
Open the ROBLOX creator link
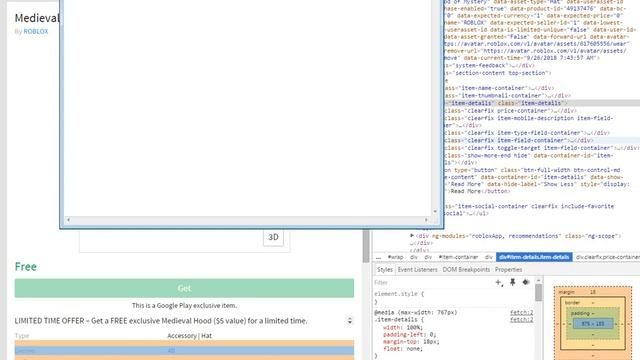click(36, 31)
